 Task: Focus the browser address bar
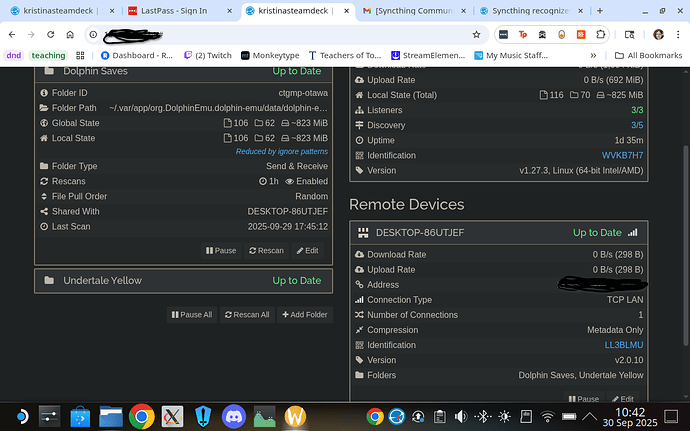(286, 34)
